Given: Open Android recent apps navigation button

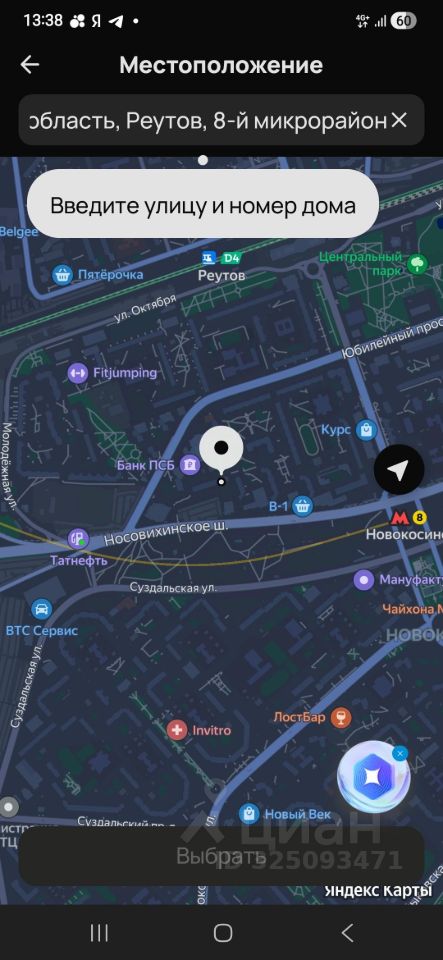Looking at the screenshot, I should point(99,933).
